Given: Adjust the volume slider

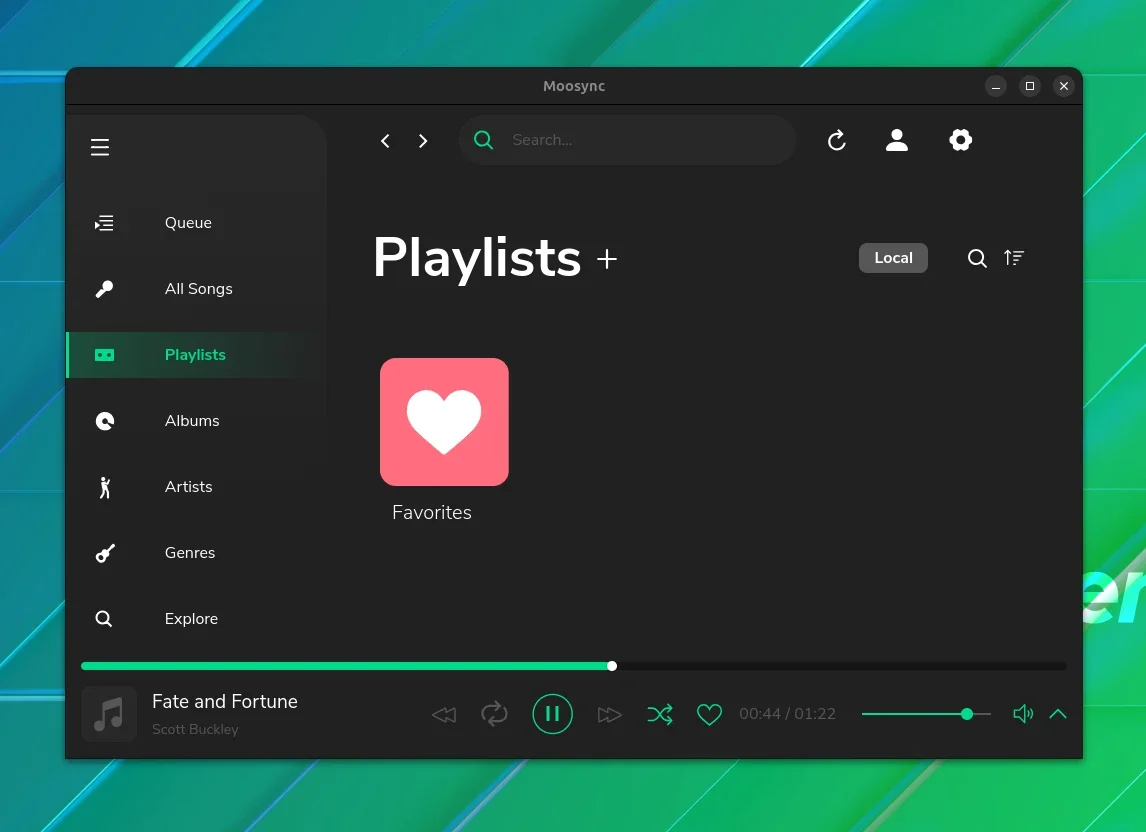Looking at the screenshot, I should tap(926, 714).
